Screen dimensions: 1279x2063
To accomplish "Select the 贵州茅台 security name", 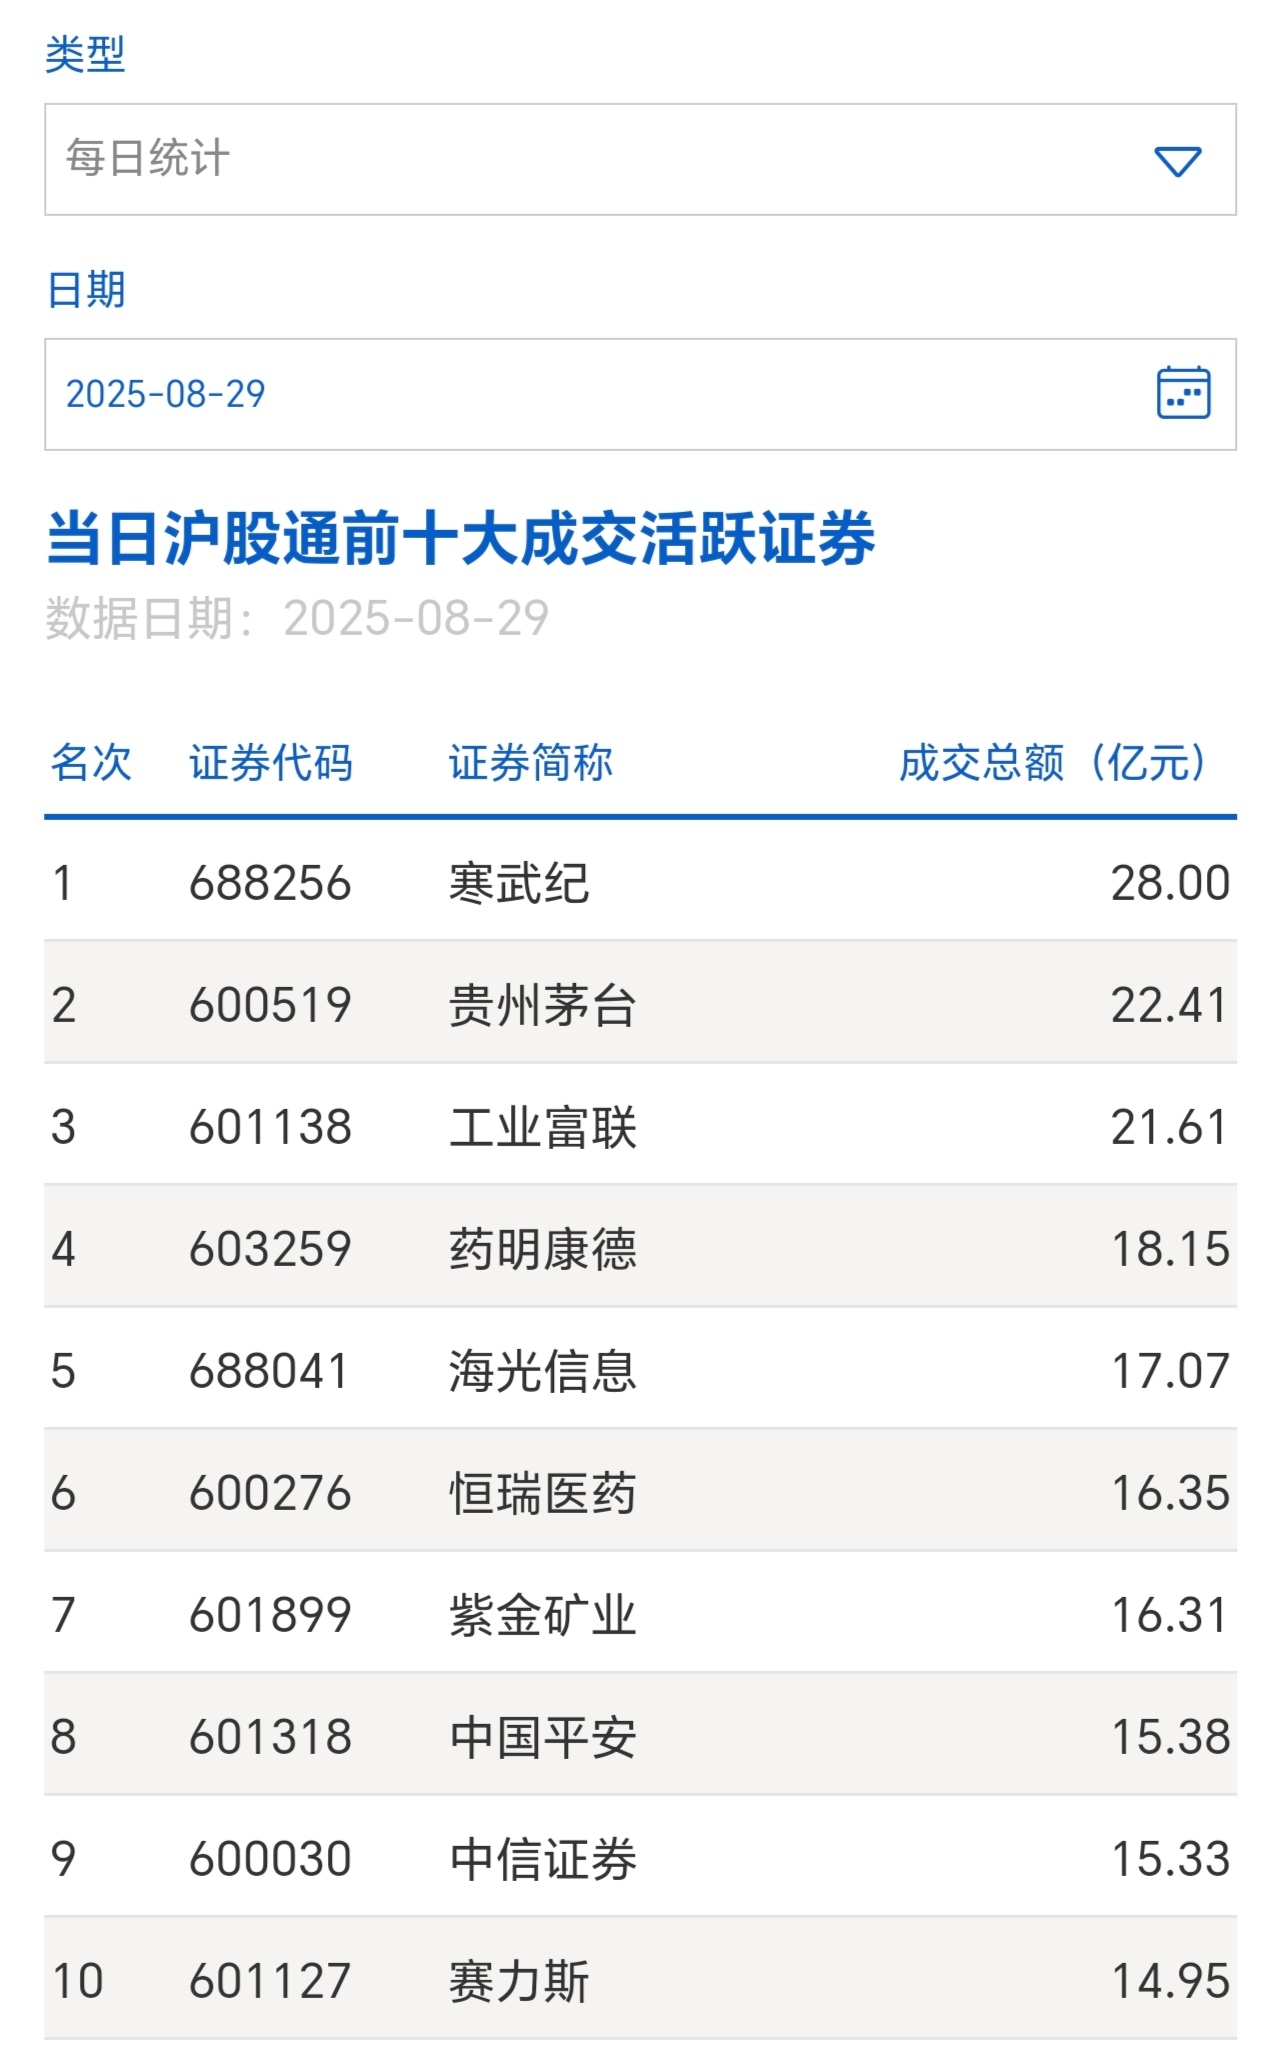I will pyautogui.click(x=543, y=1006).
